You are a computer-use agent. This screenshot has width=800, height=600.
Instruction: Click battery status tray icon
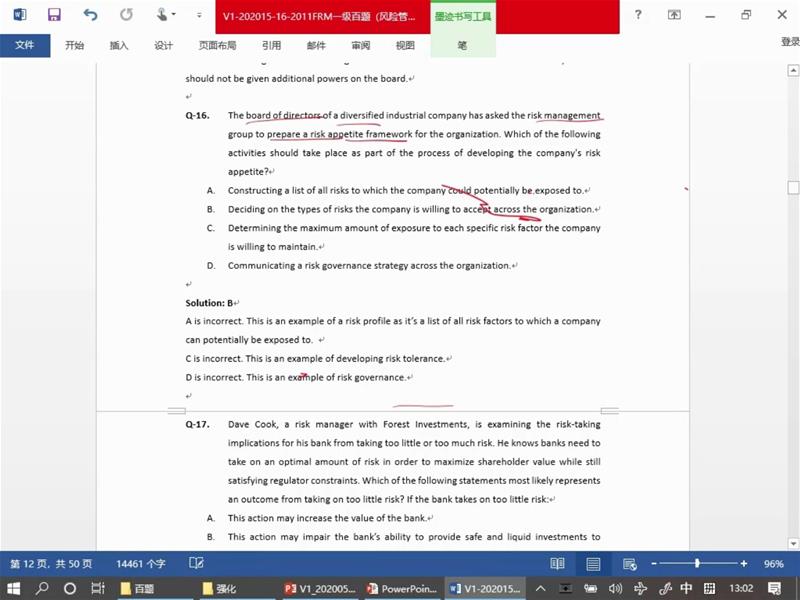590,588
